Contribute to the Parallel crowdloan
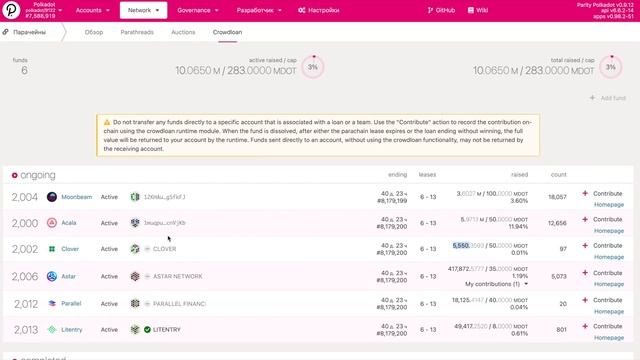Viewport: 640px width, 360px height. pos(602,300)
